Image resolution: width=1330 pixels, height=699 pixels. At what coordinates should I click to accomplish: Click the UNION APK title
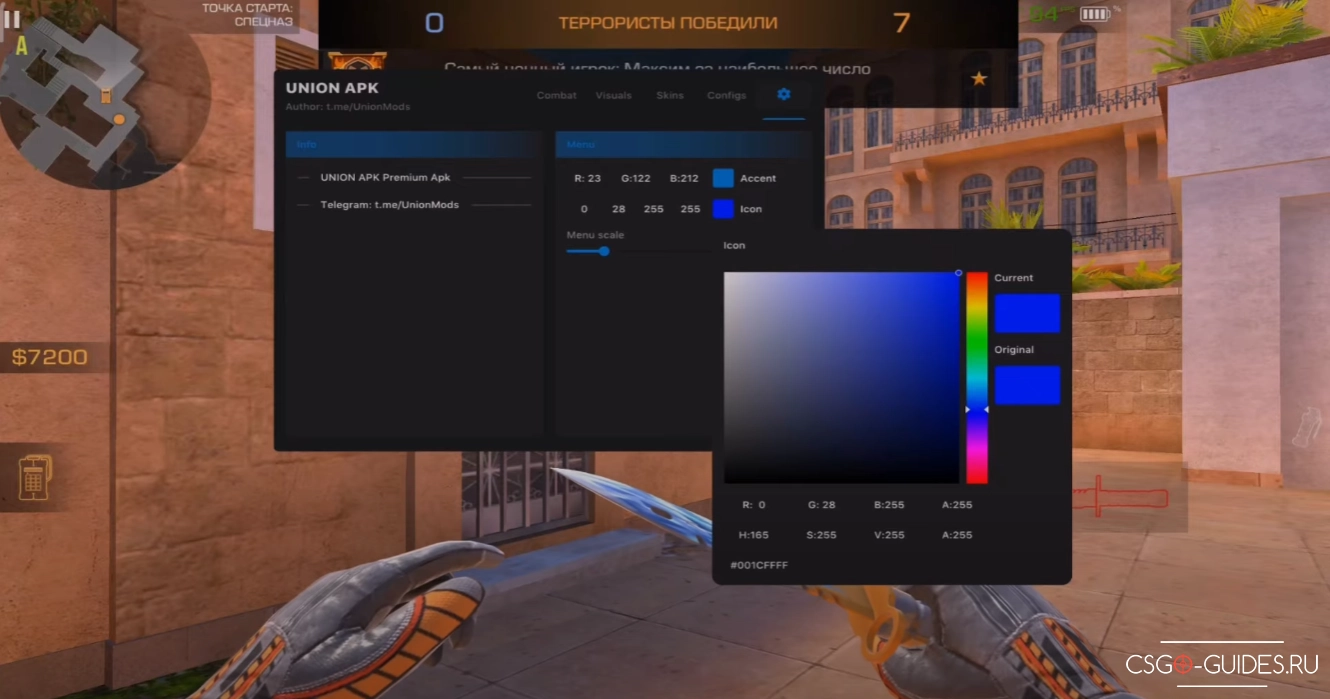pyautogui.click(x=332, y=88)
